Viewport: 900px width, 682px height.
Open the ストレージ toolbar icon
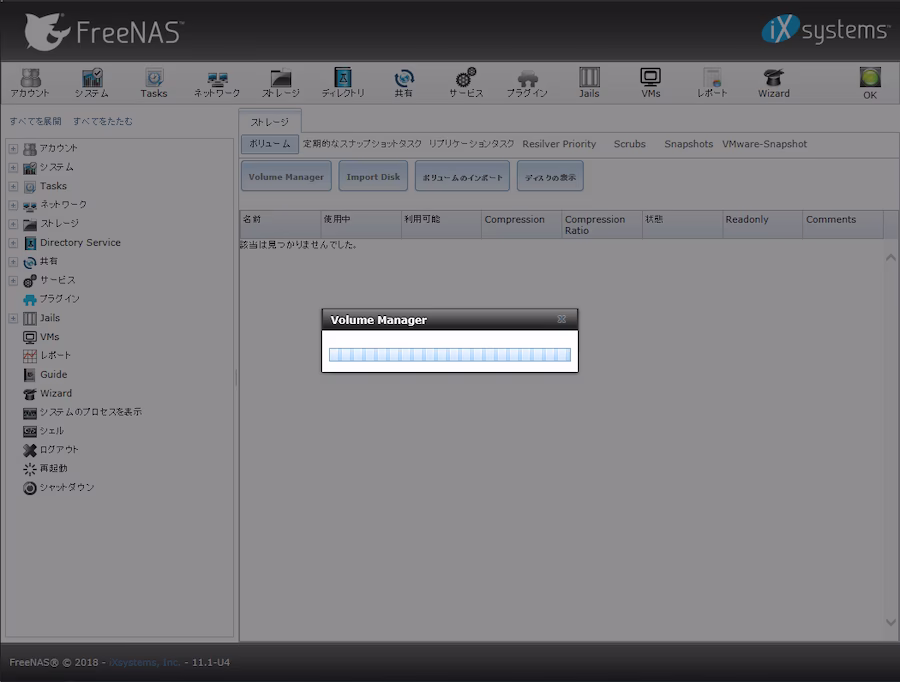click(x=281, y=83)
